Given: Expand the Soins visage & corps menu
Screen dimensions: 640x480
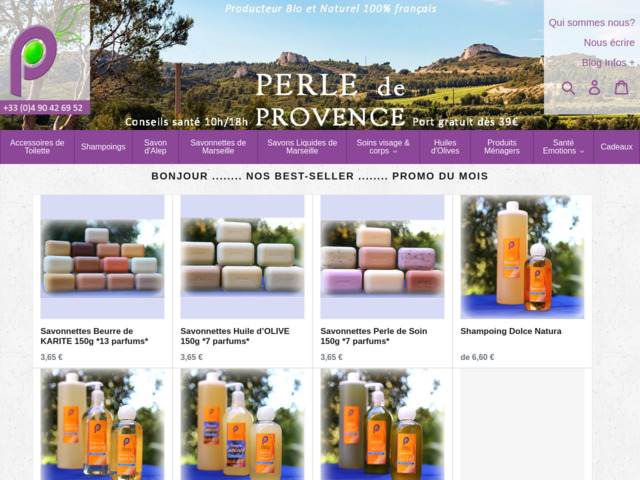Looking at the screenshot, I should (383, 147).
